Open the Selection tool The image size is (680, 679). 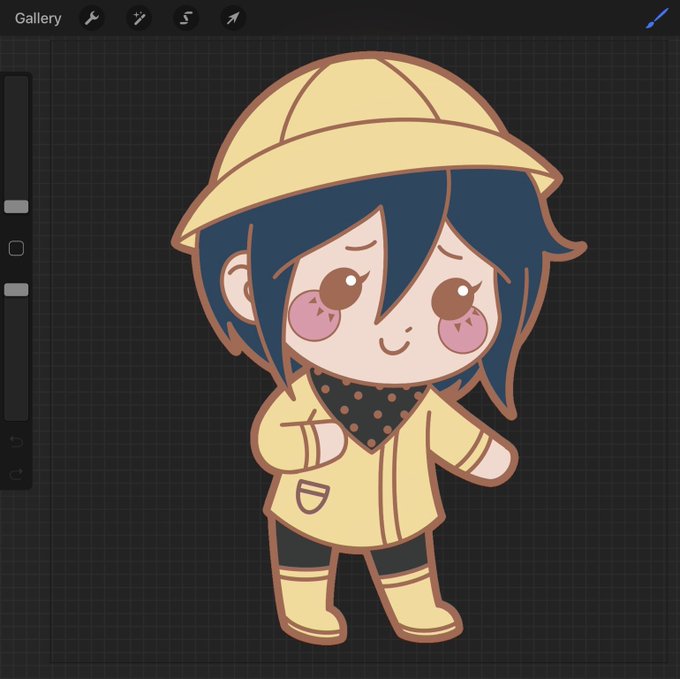[x=186, y=19]
